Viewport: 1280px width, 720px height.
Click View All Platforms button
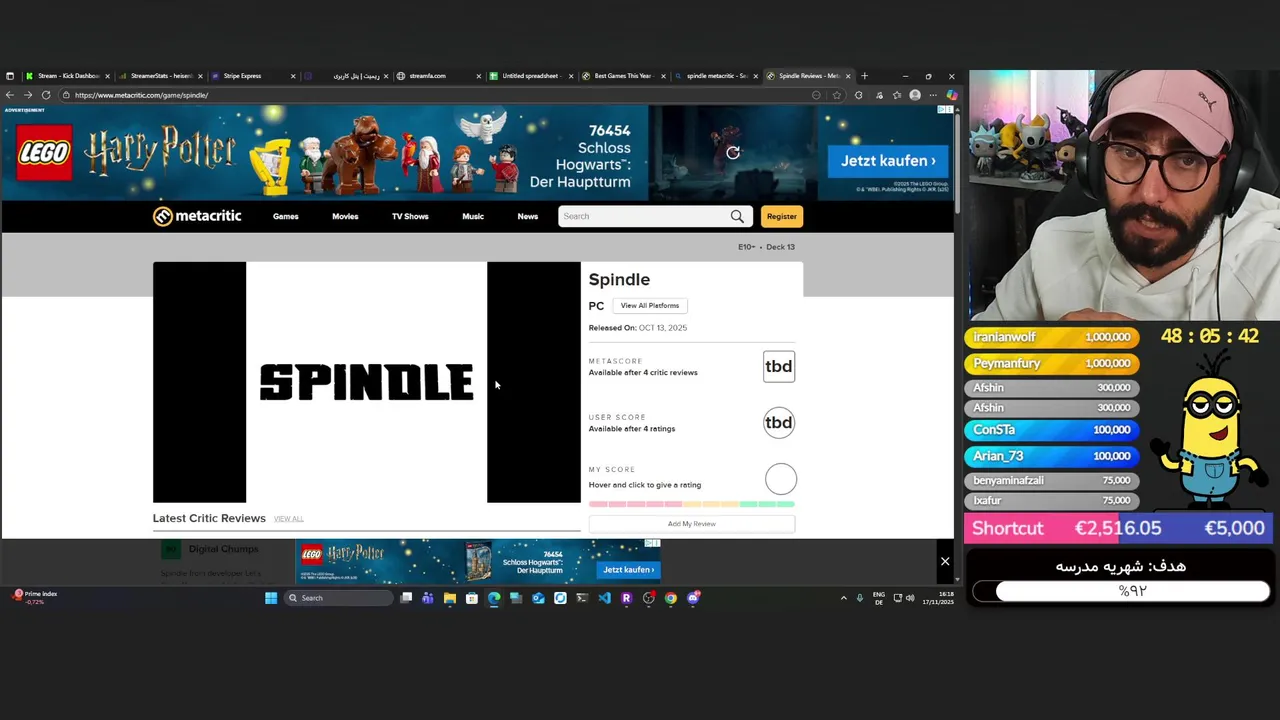(650, 306)
